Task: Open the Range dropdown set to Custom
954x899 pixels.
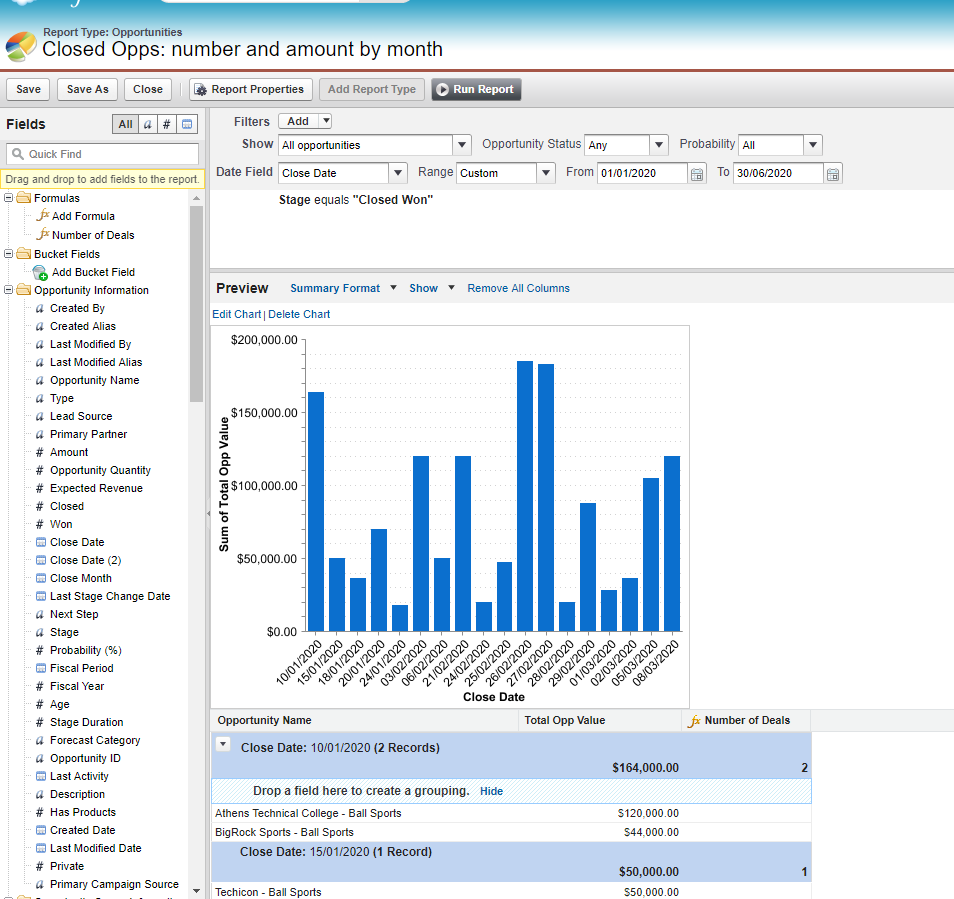Action: point(505,173)
